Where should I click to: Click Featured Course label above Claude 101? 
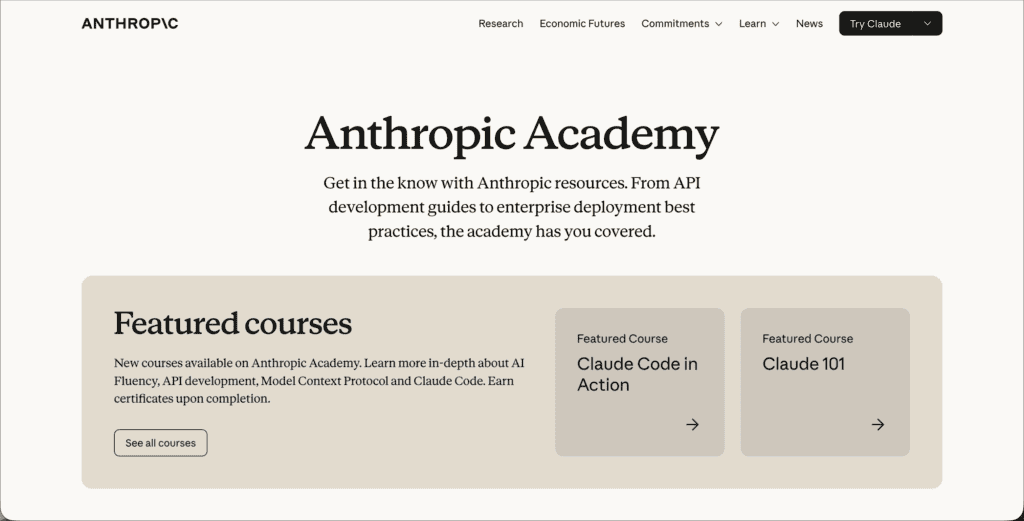pyautogui.click(x=807, y=338)
